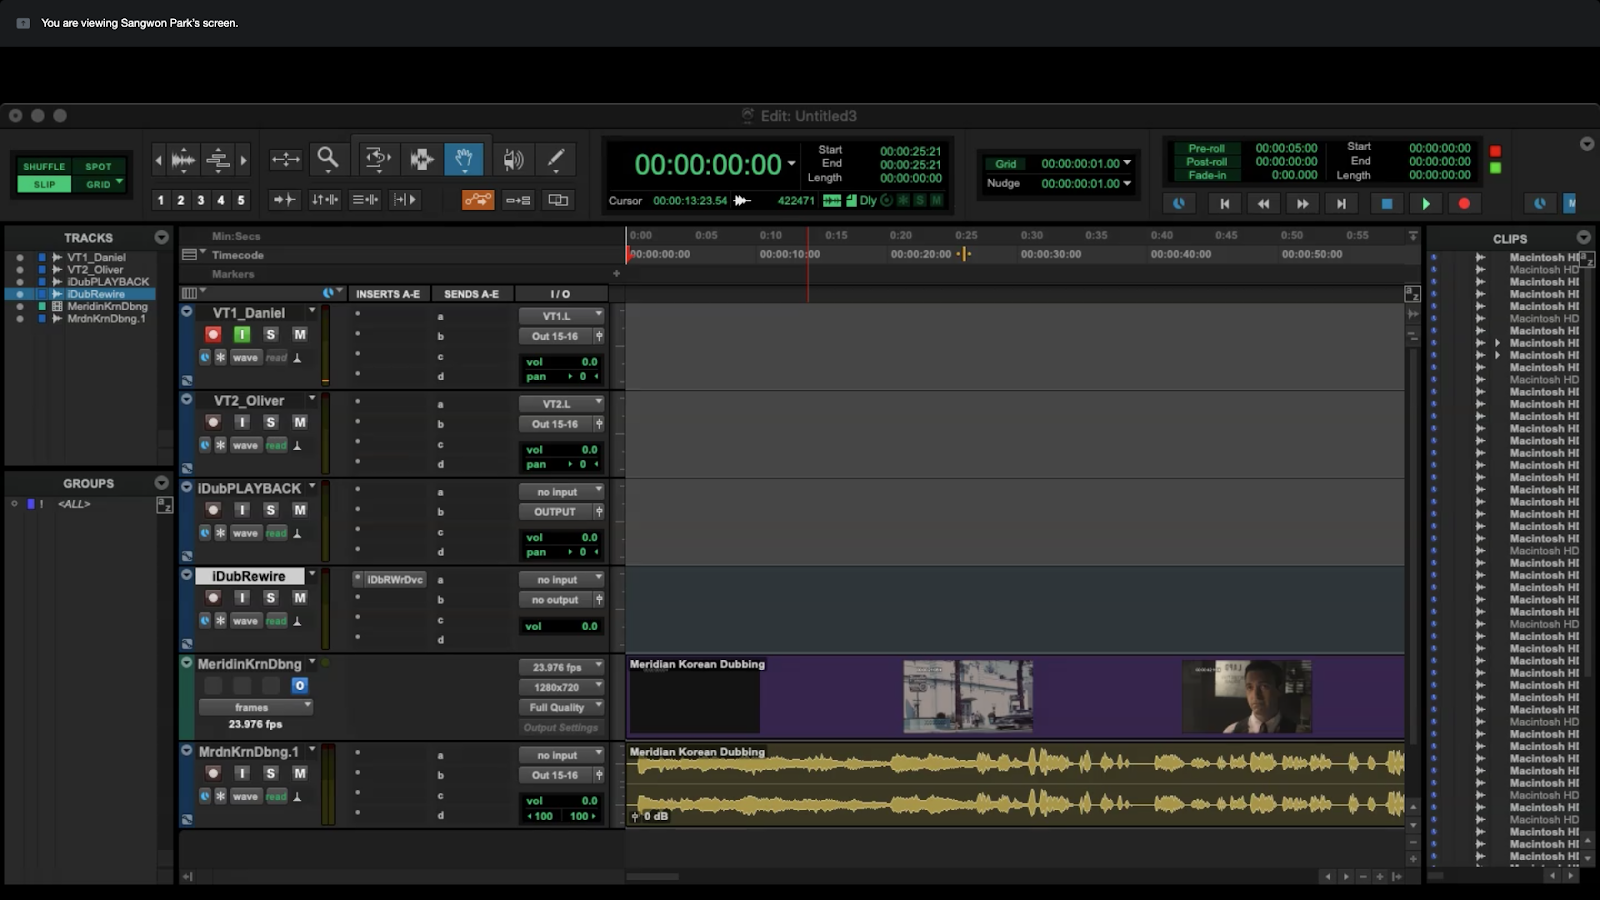Record-enable the iDubPLAYBACK track

(213, 510)
